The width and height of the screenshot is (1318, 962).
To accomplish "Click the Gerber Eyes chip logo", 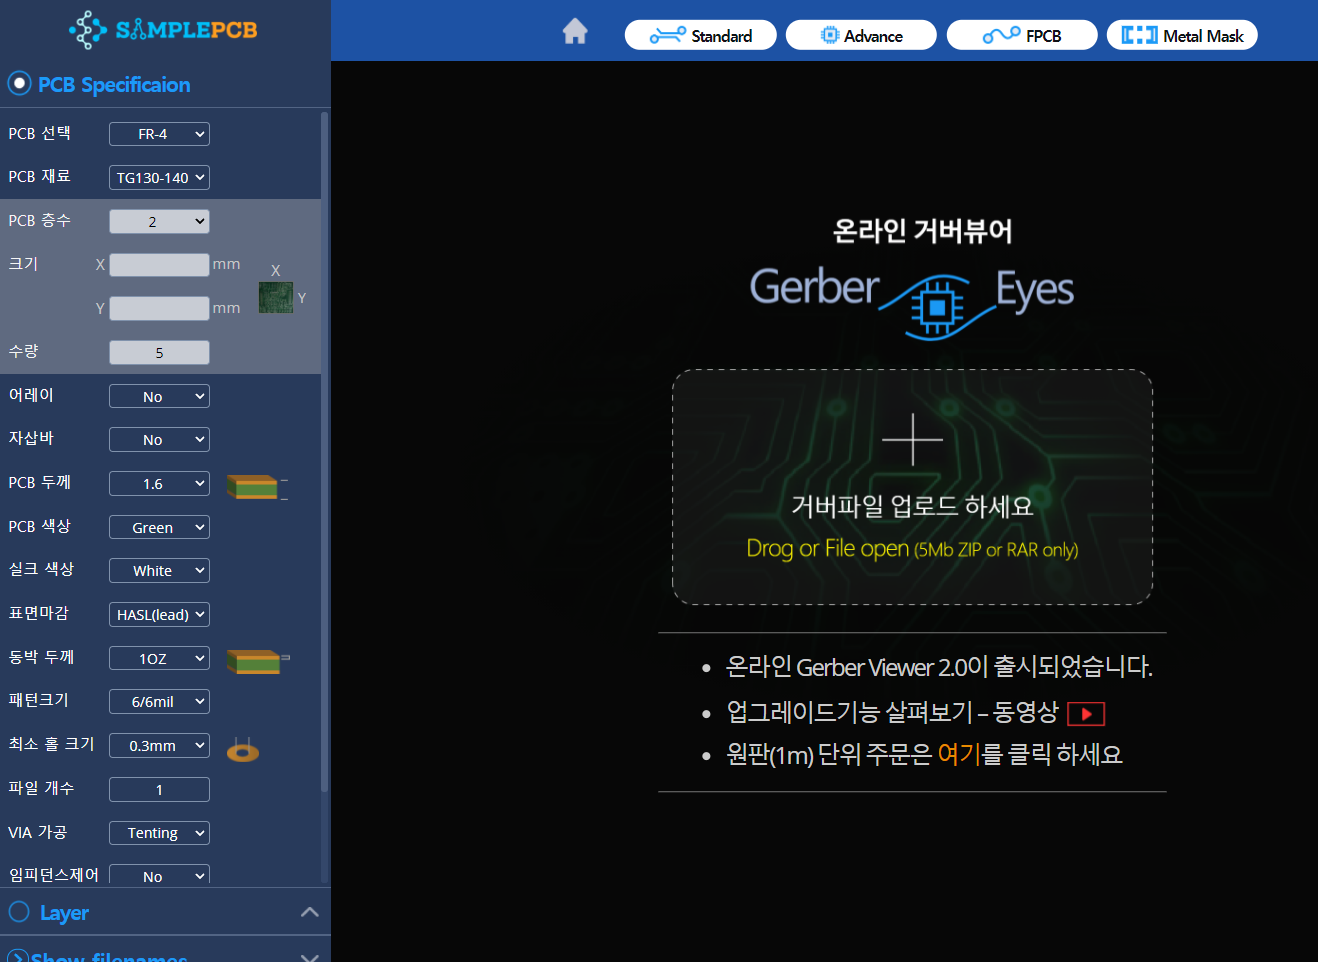I will tap(937, 306).
